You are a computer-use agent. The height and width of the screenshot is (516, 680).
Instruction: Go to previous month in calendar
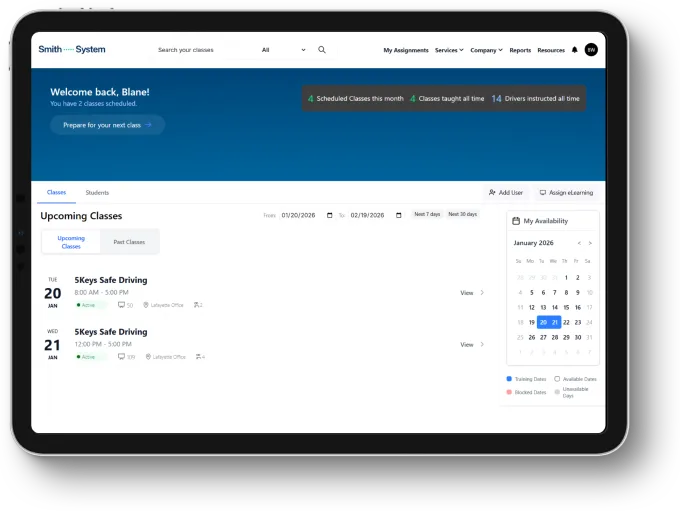[579, 243]
